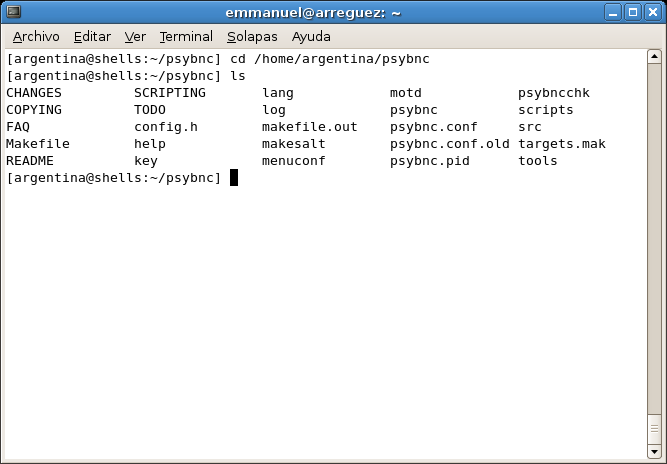This screenshot has width=667, height=464.
Task: Open the Ayuda menu
Action: 311,37
